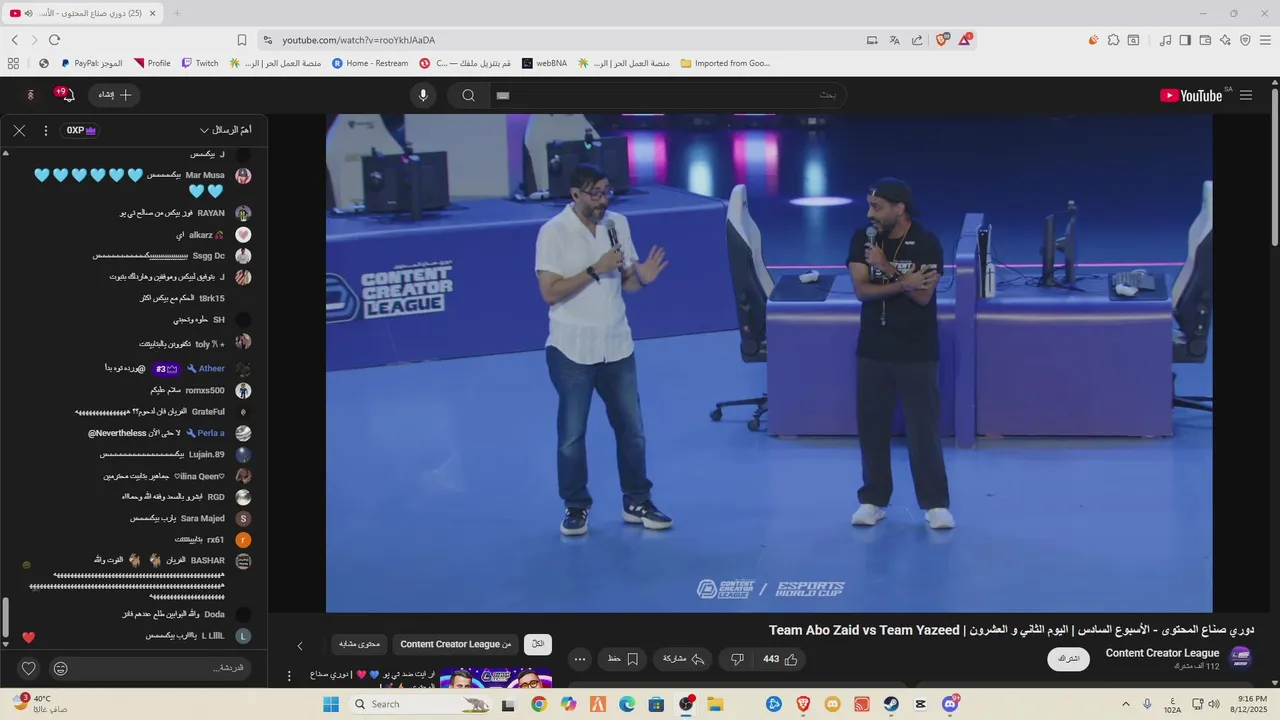
Task: Like the video with thumbs up
Action: (x=781, y=659)
